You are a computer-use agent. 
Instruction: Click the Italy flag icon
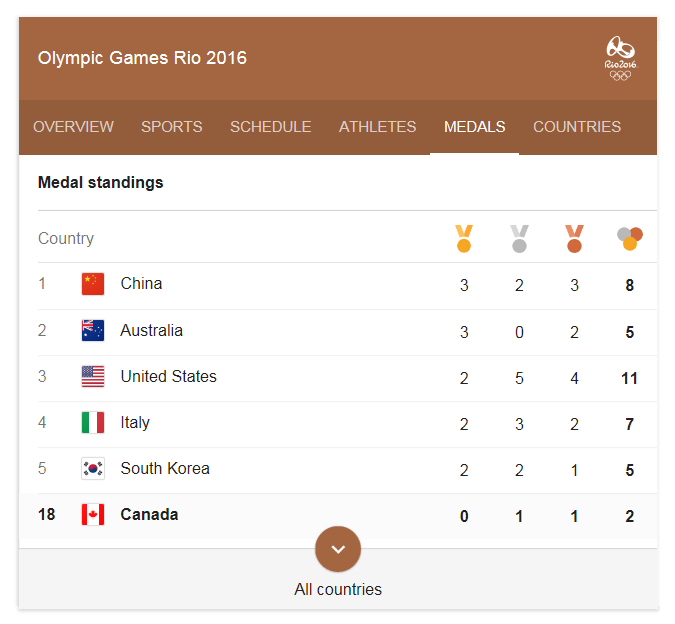93,423
